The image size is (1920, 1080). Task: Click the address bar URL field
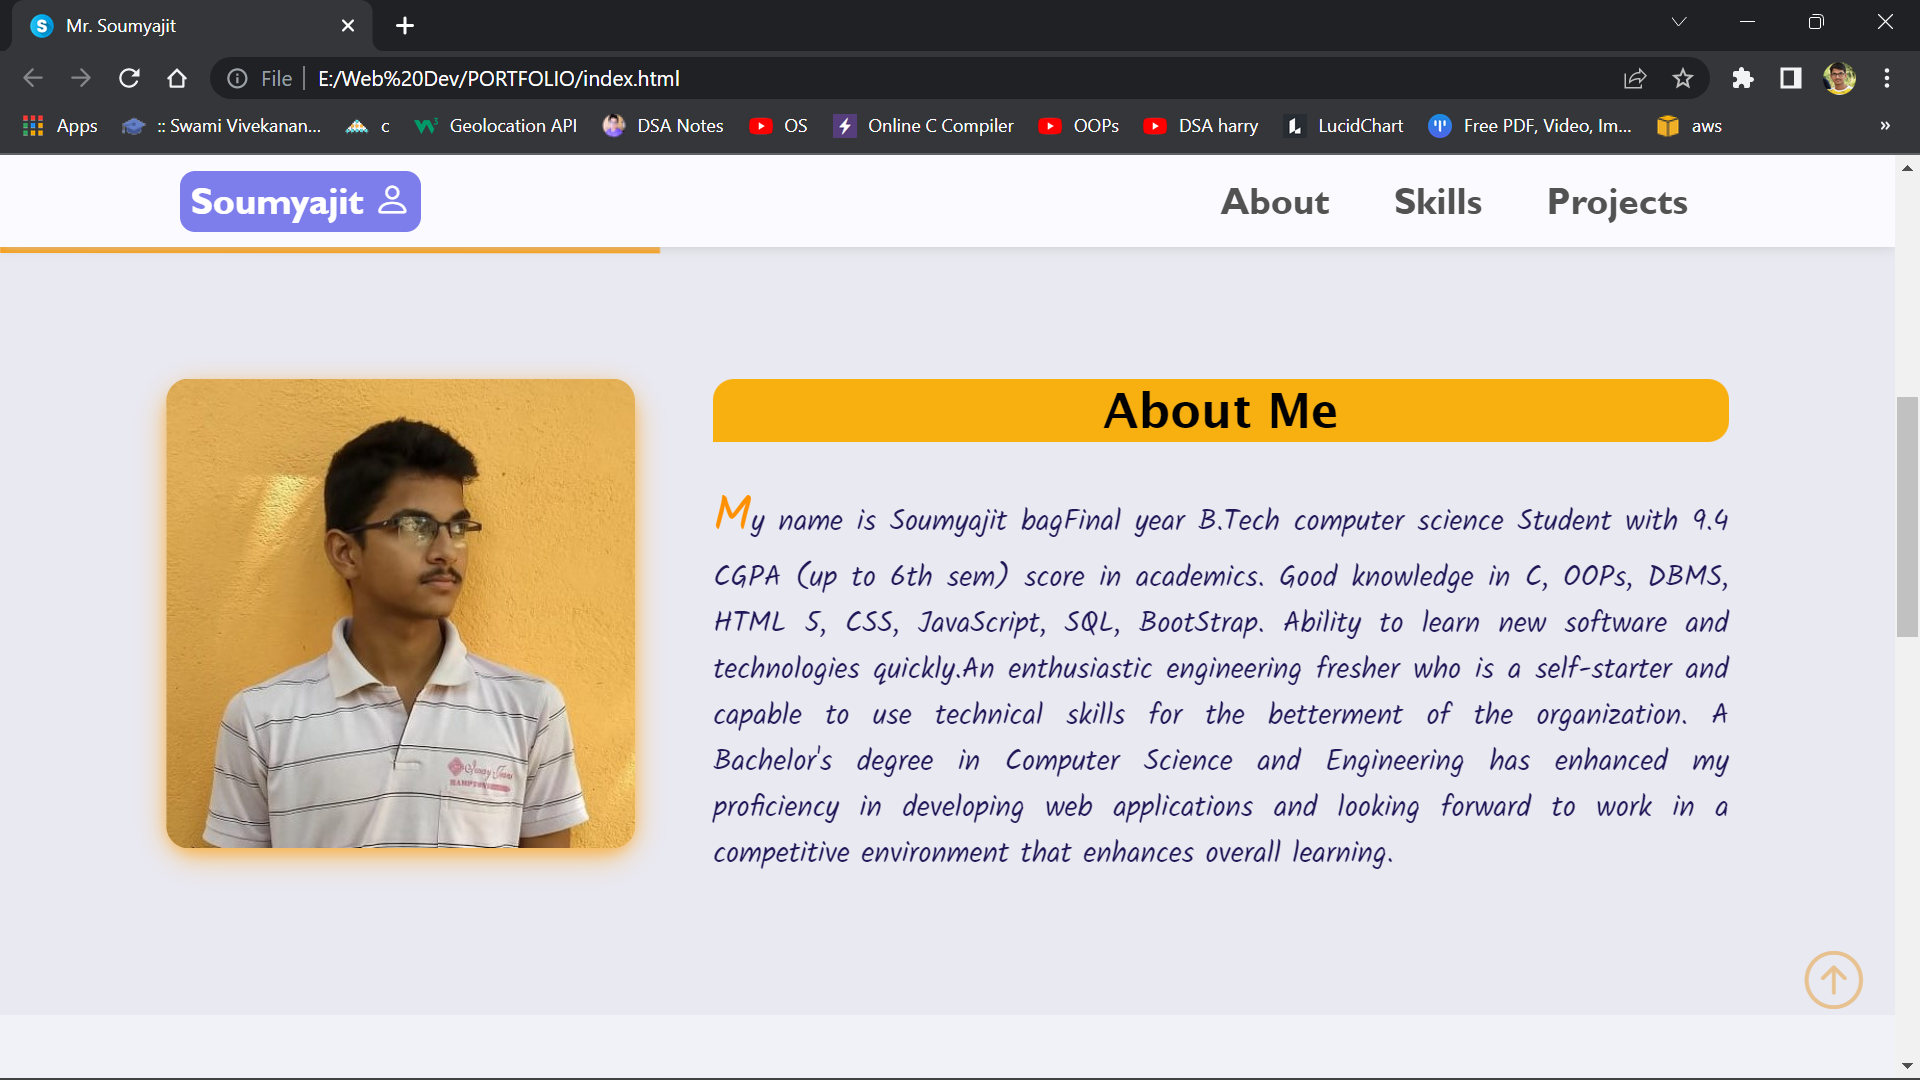click(x=900, y=78)
